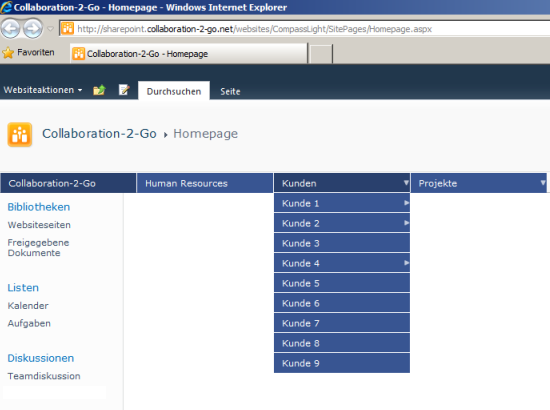
Task: Open the Collaboration-2-Go title link
Action: point(99,134)
